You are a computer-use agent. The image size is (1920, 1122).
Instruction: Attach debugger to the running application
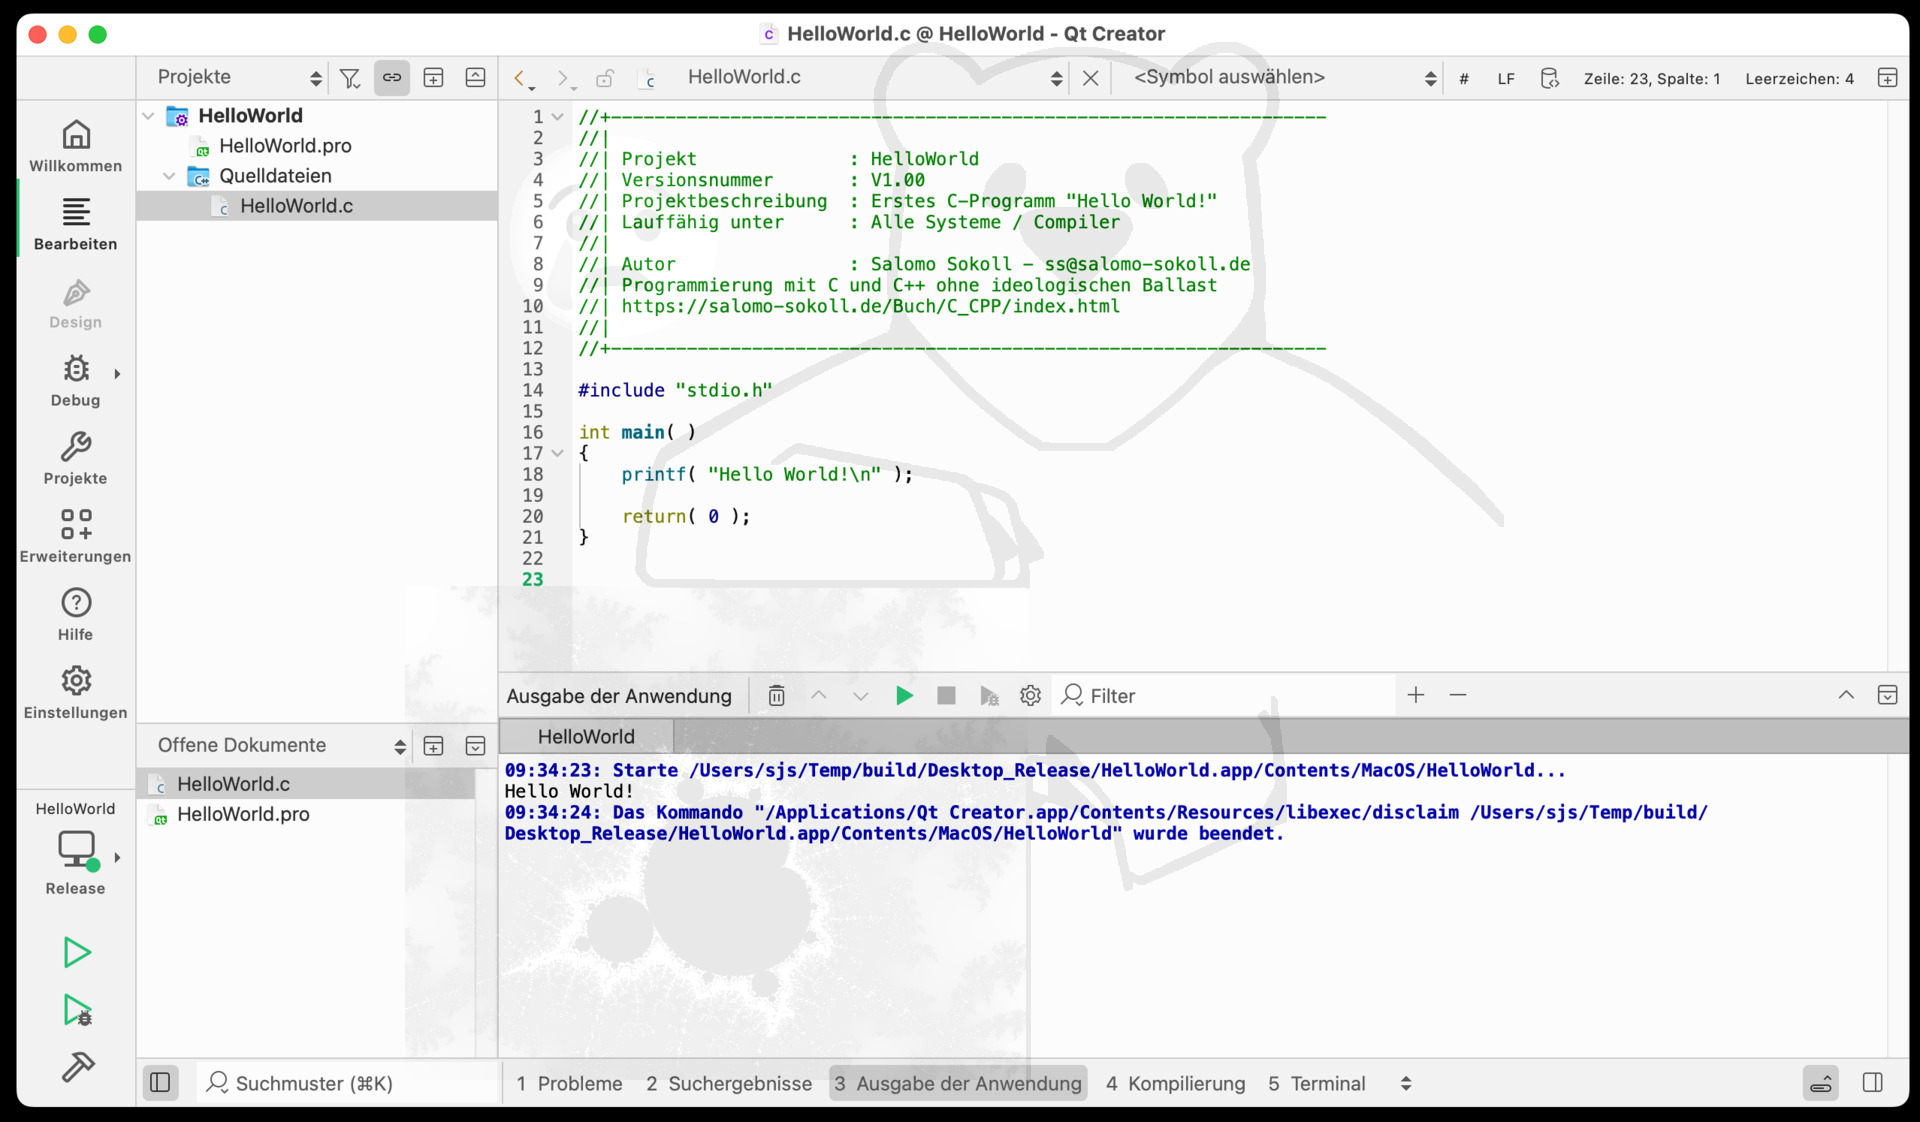(989, 696)
